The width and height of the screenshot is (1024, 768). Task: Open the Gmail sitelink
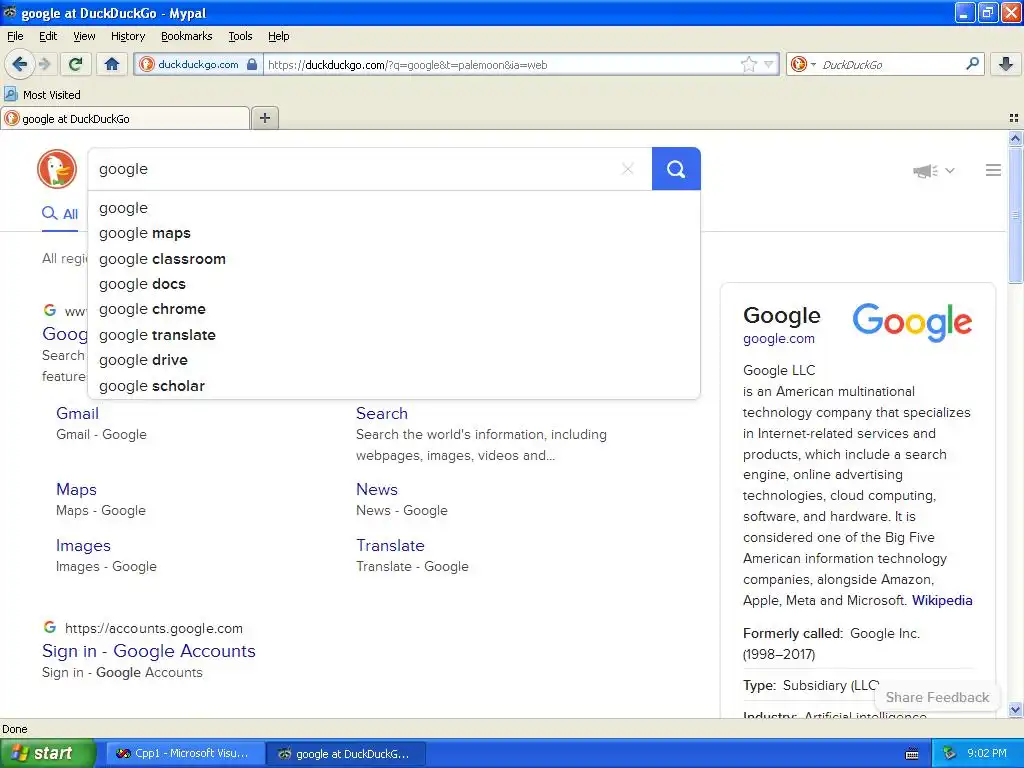tap(77, 413)
